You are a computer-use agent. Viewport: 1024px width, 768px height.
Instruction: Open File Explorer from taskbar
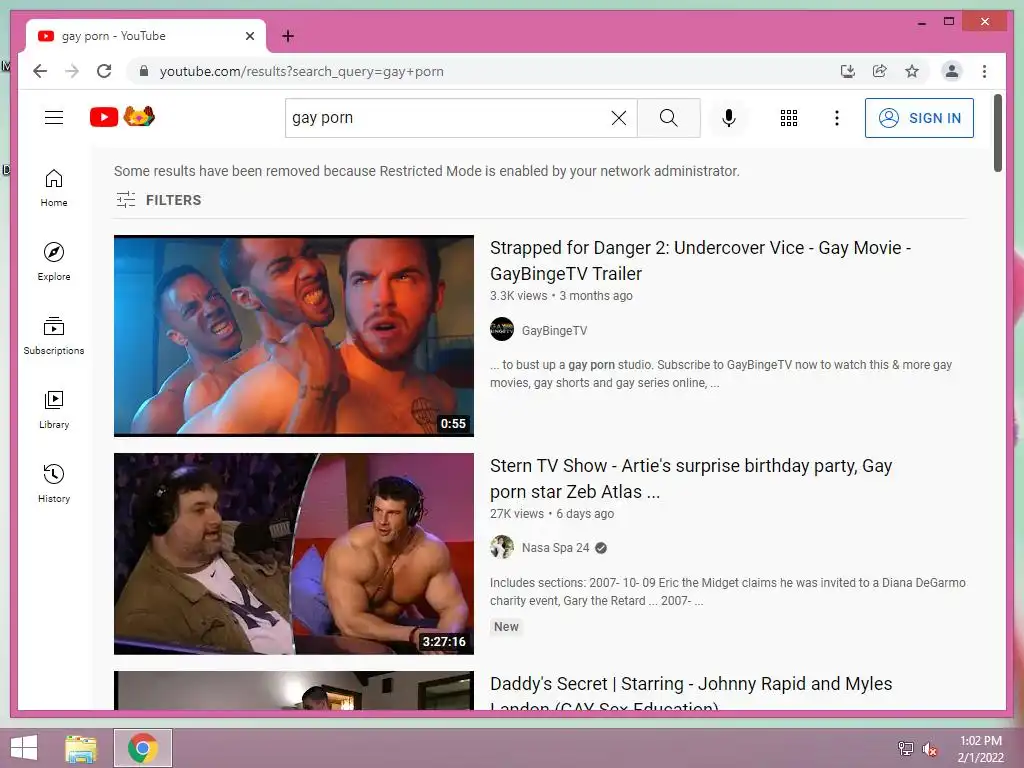(x=81, y=748)
